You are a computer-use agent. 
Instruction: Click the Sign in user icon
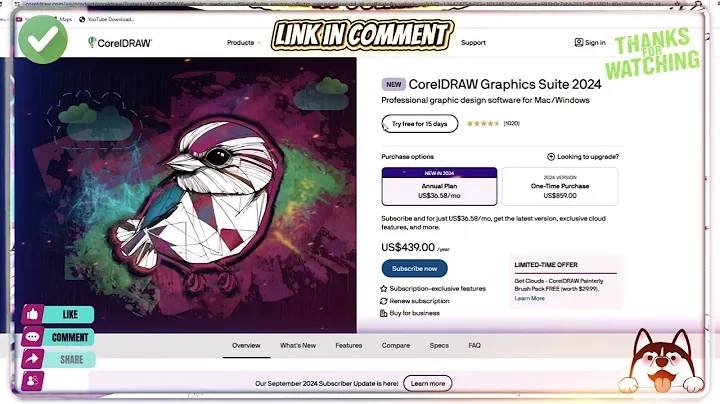[579, 42]
